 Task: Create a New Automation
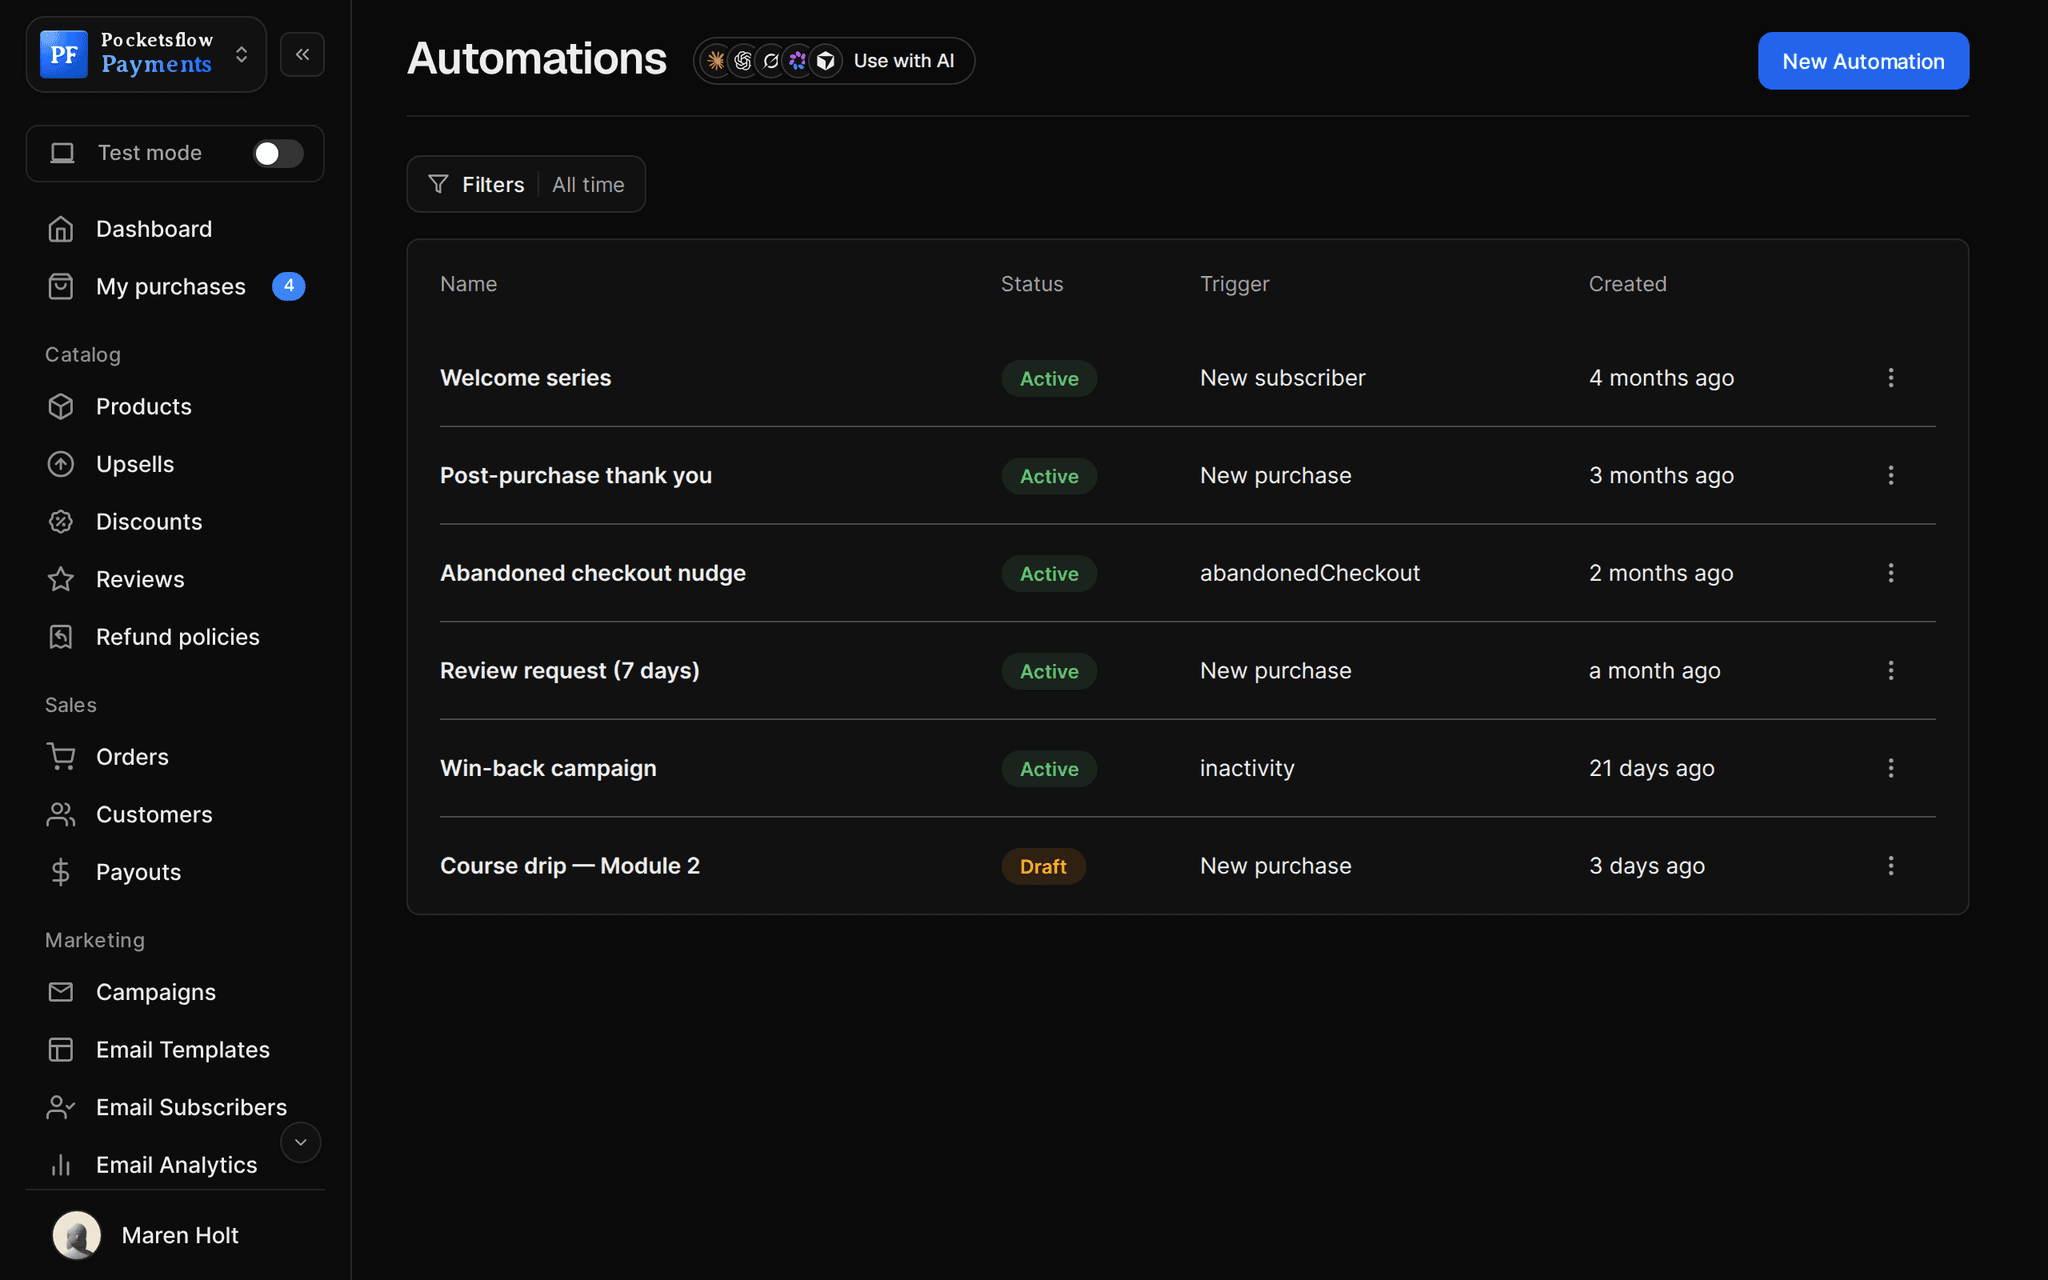click(1863, 61)
